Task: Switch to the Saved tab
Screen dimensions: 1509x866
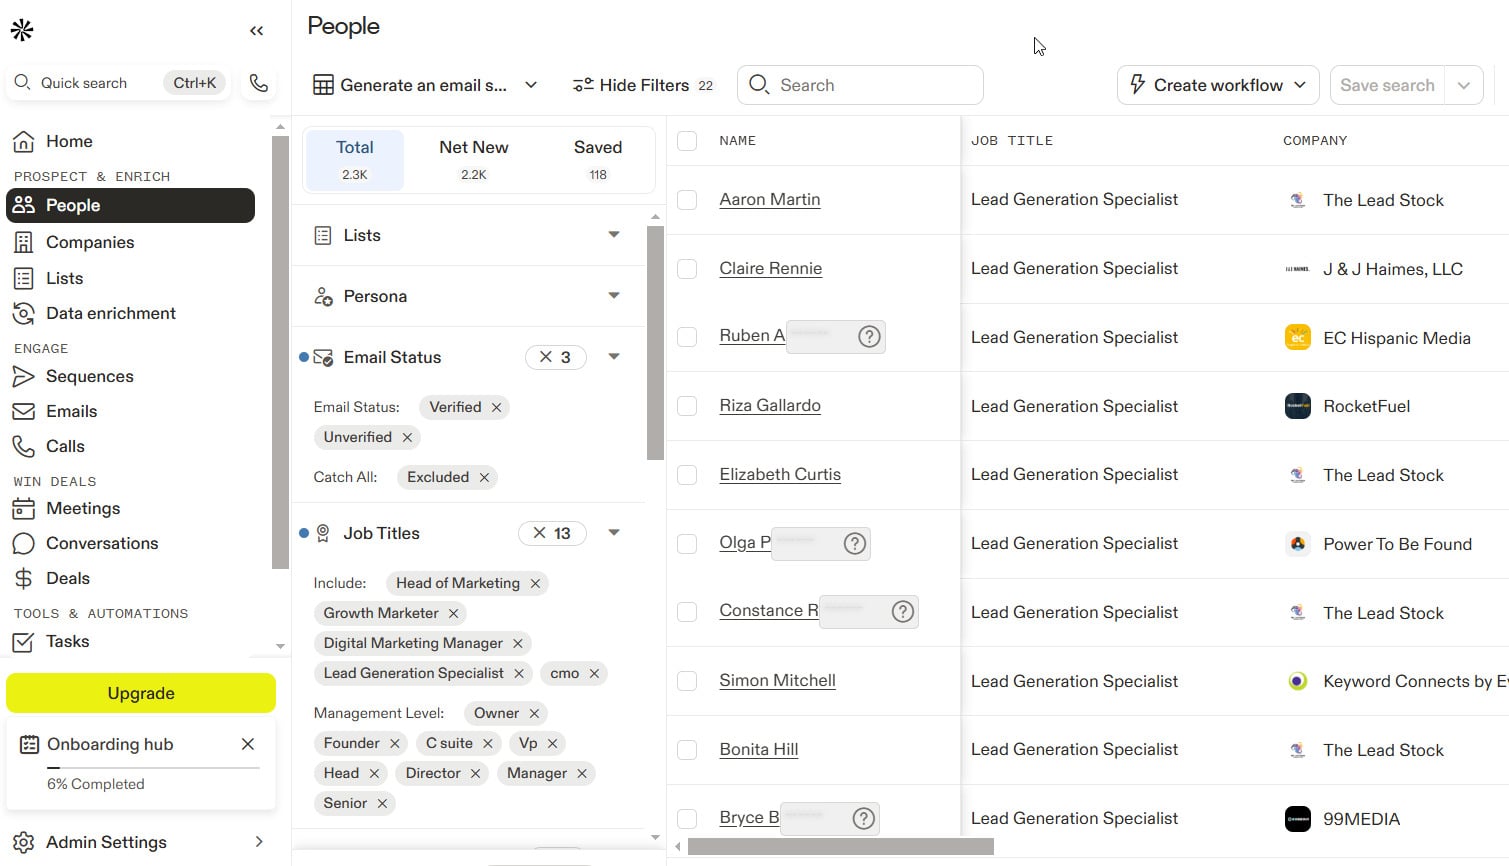Action: [x=598, y=160]
